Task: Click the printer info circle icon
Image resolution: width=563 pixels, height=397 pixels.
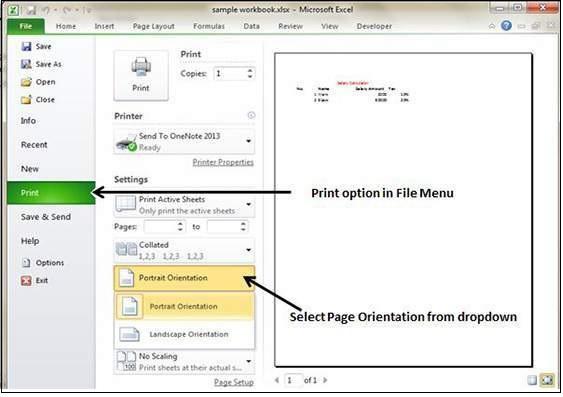Action: pos(251,115)
